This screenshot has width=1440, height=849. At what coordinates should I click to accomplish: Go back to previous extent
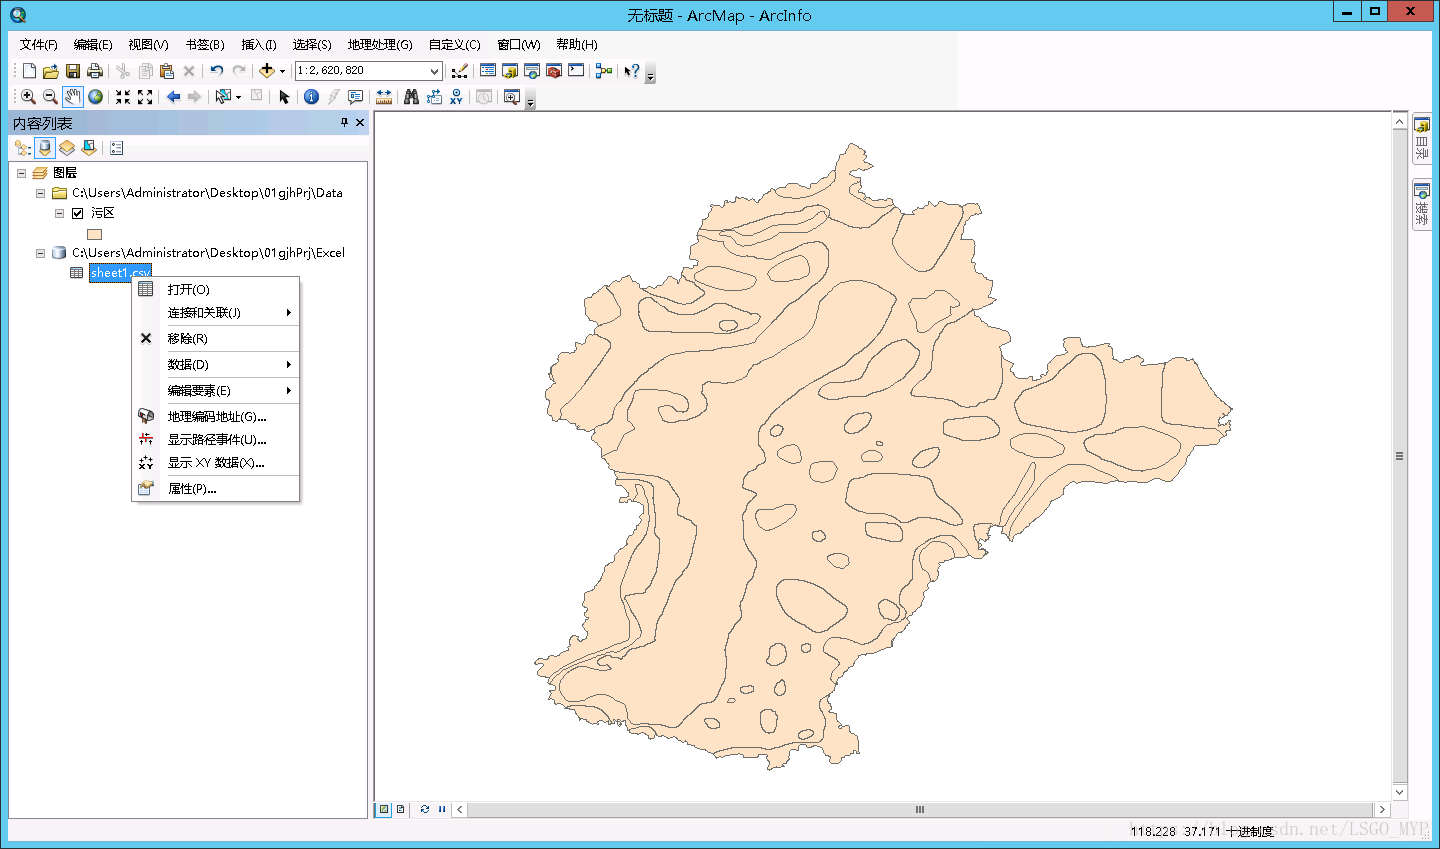(x=173, y=97)
